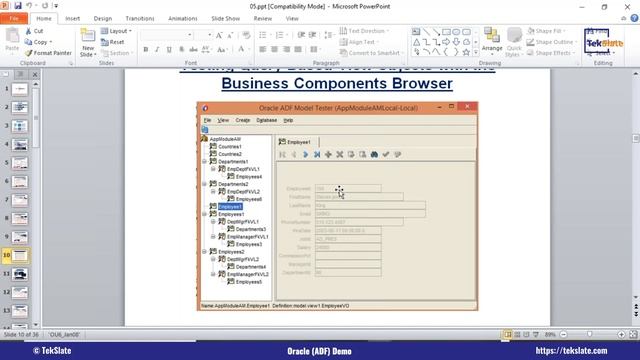The height and width of the screenshot is (360, 640).
Task: Open the Shape Outline dropdown
Action: coord(552,42)
